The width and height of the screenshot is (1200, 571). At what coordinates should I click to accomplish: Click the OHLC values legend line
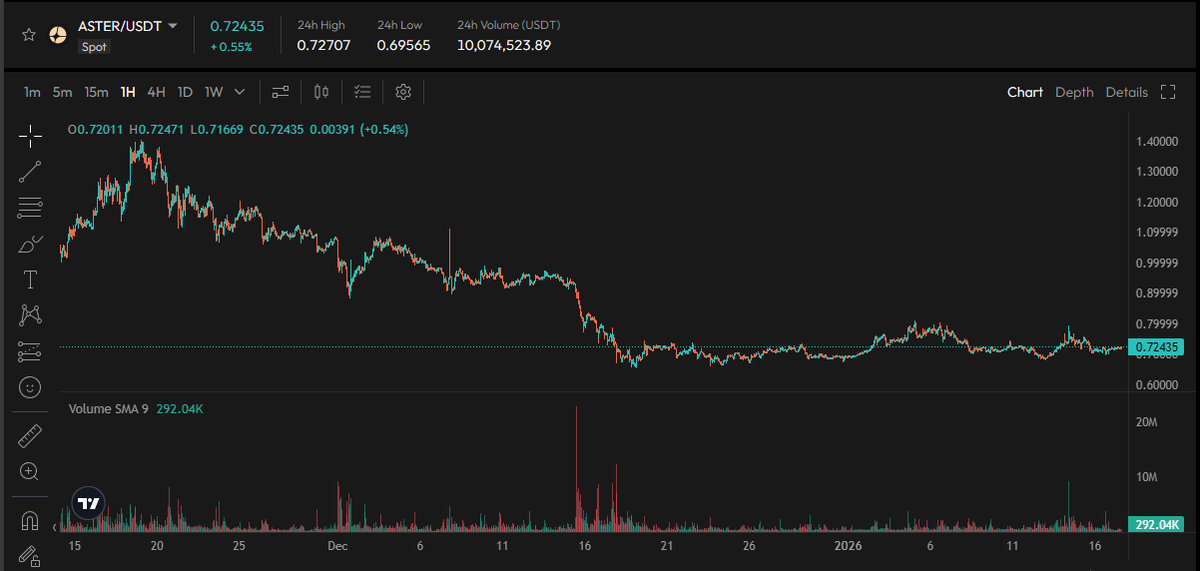[238, 130]
